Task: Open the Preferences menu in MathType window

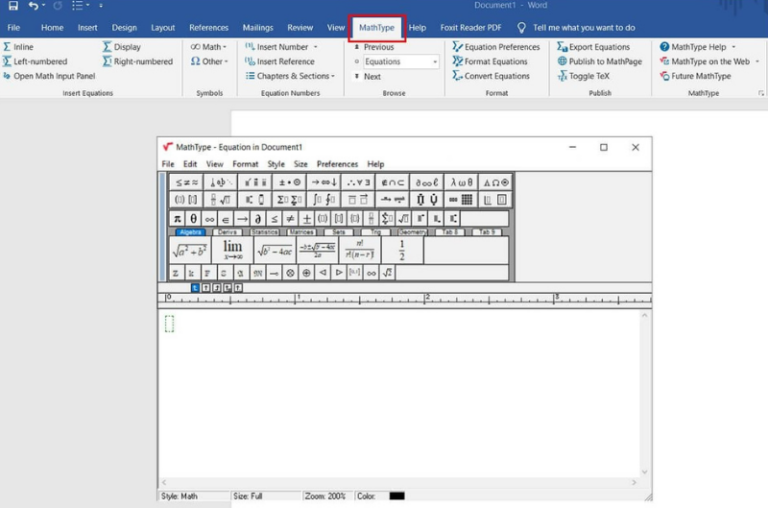Action: click(x=337, y=164)
